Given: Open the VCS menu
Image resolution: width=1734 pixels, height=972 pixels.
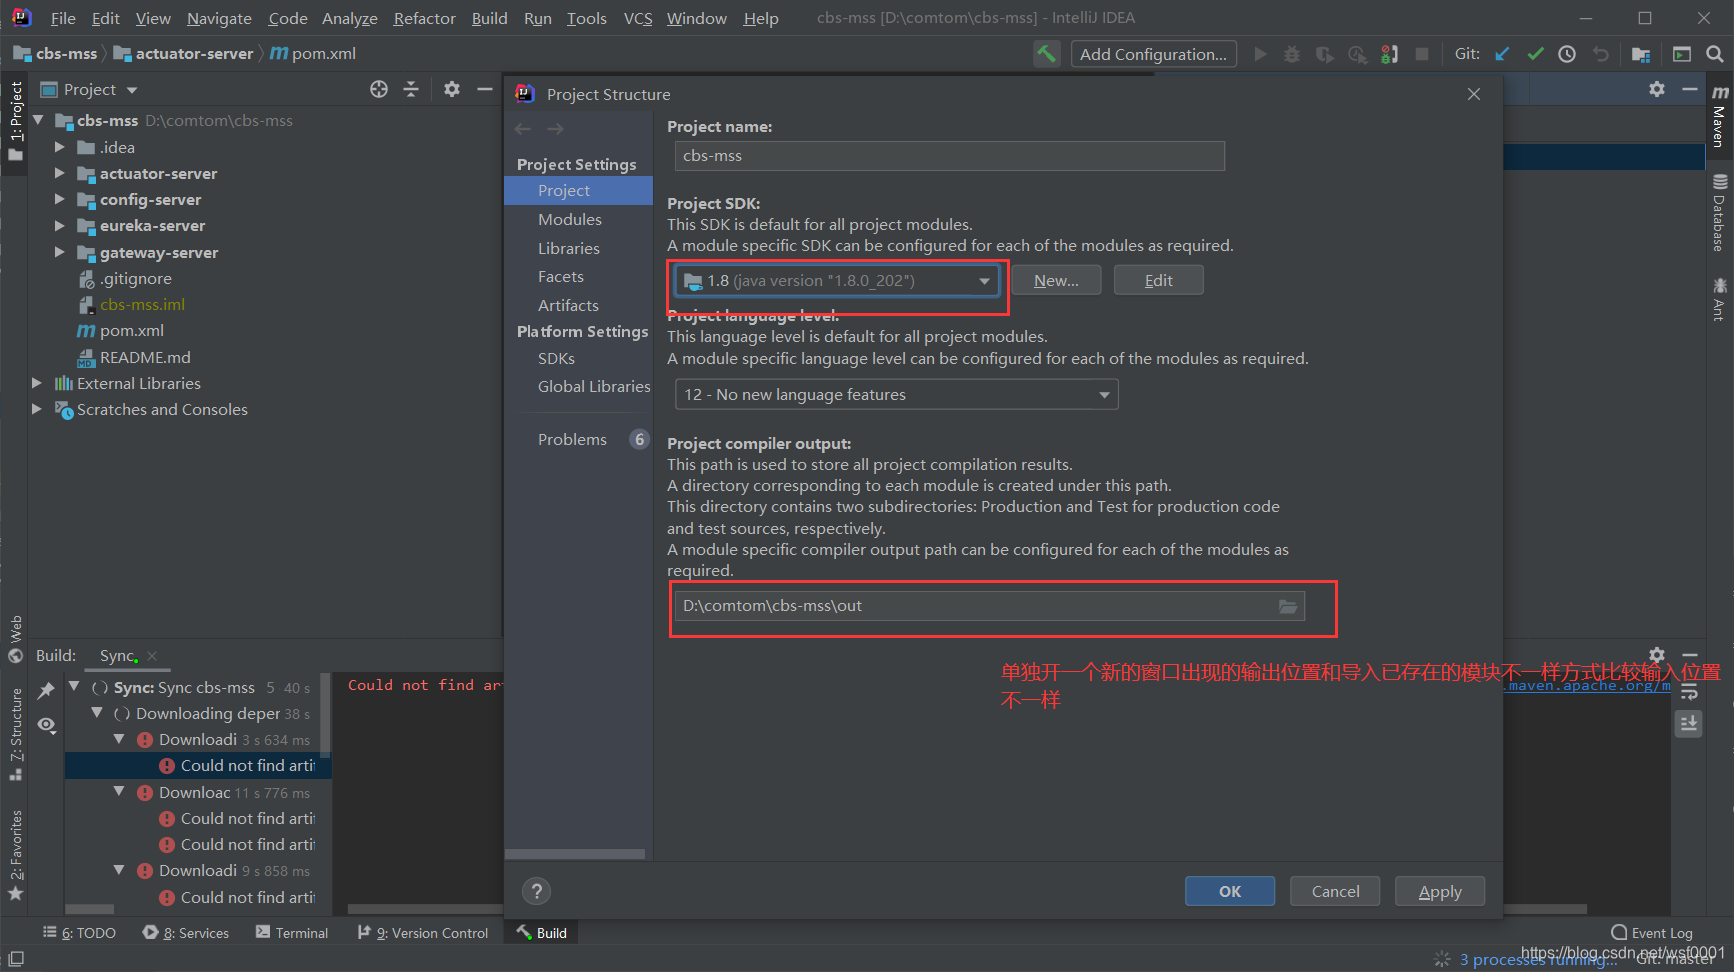Looking at the screenshot, I should coord(638,19).
